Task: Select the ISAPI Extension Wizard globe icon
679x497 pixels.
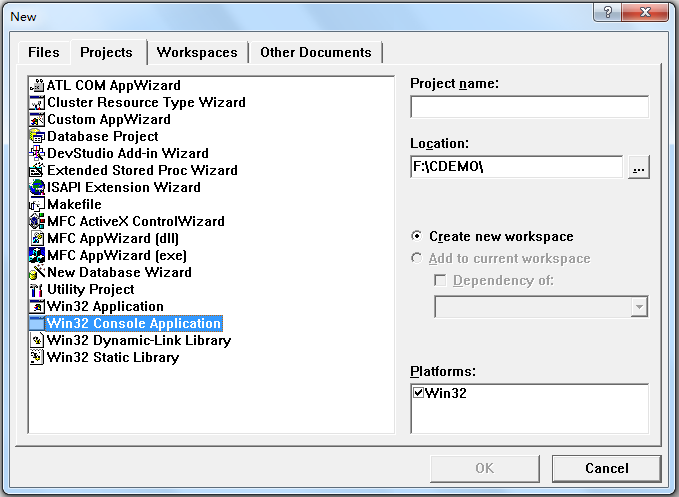Action: pos(37,187)
